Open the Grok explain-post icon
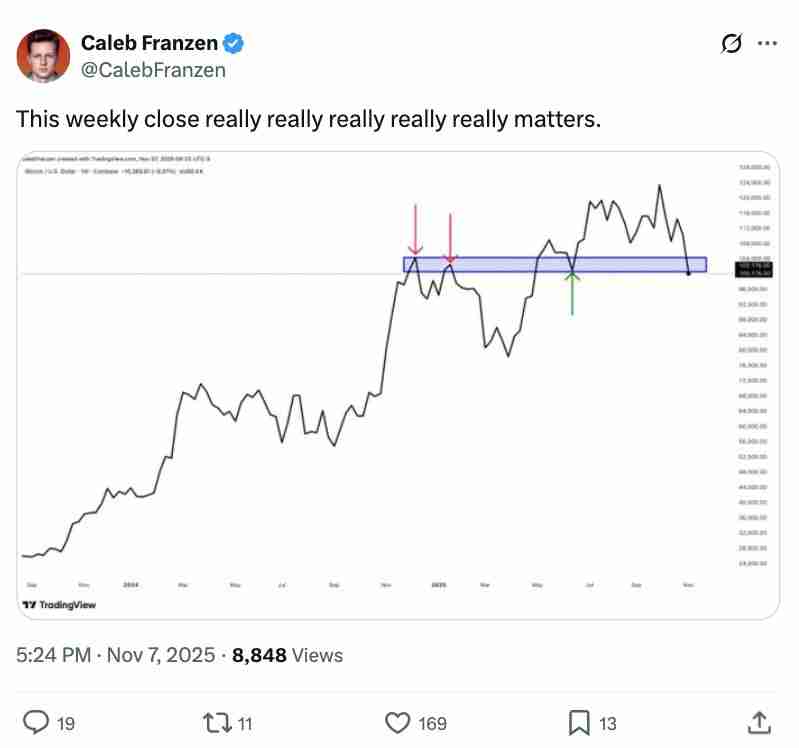The height and width of the screenshot is (748, 799). pos(731,44)
